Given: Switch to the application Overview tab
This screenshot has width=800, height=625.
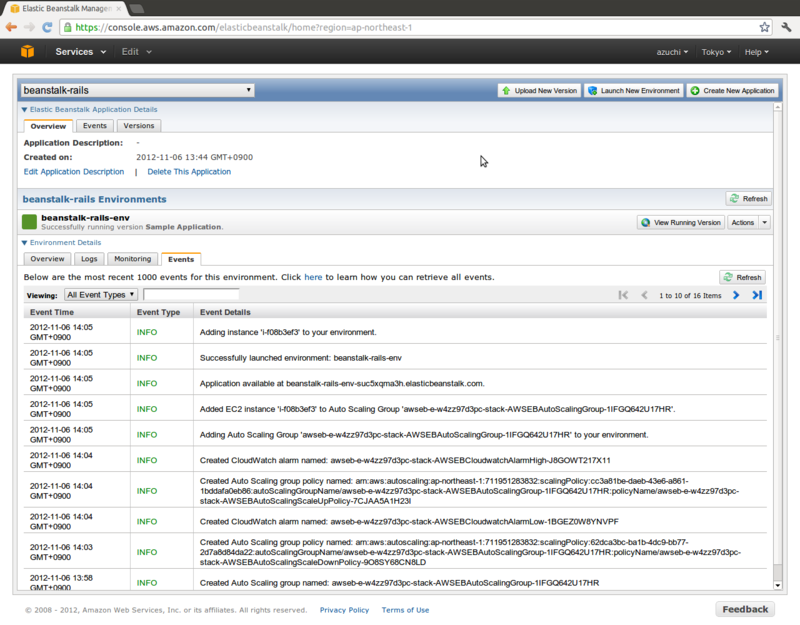Looking at the screenshot, I should tap(48, 126).
